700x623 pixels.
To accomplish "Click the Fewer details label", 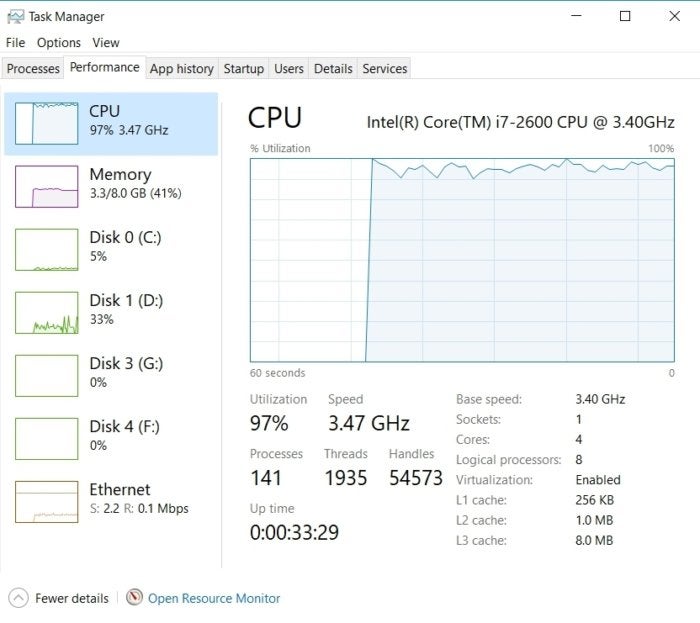I will click(x=72, y=598).
